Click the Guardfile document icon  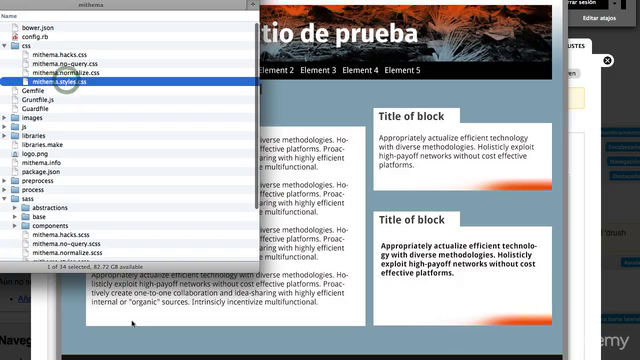coord(15,109)
